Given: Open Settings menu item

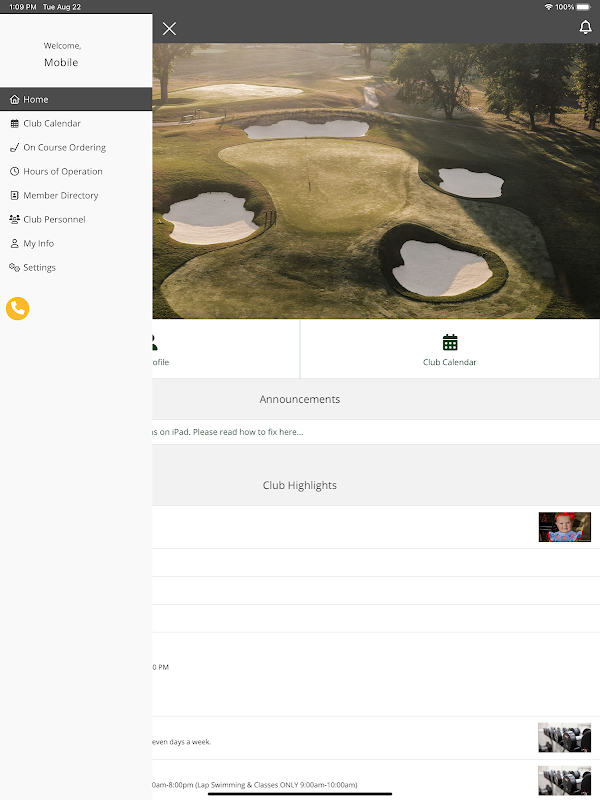Looking at the screenshot, I should click(x=76, y=267).
